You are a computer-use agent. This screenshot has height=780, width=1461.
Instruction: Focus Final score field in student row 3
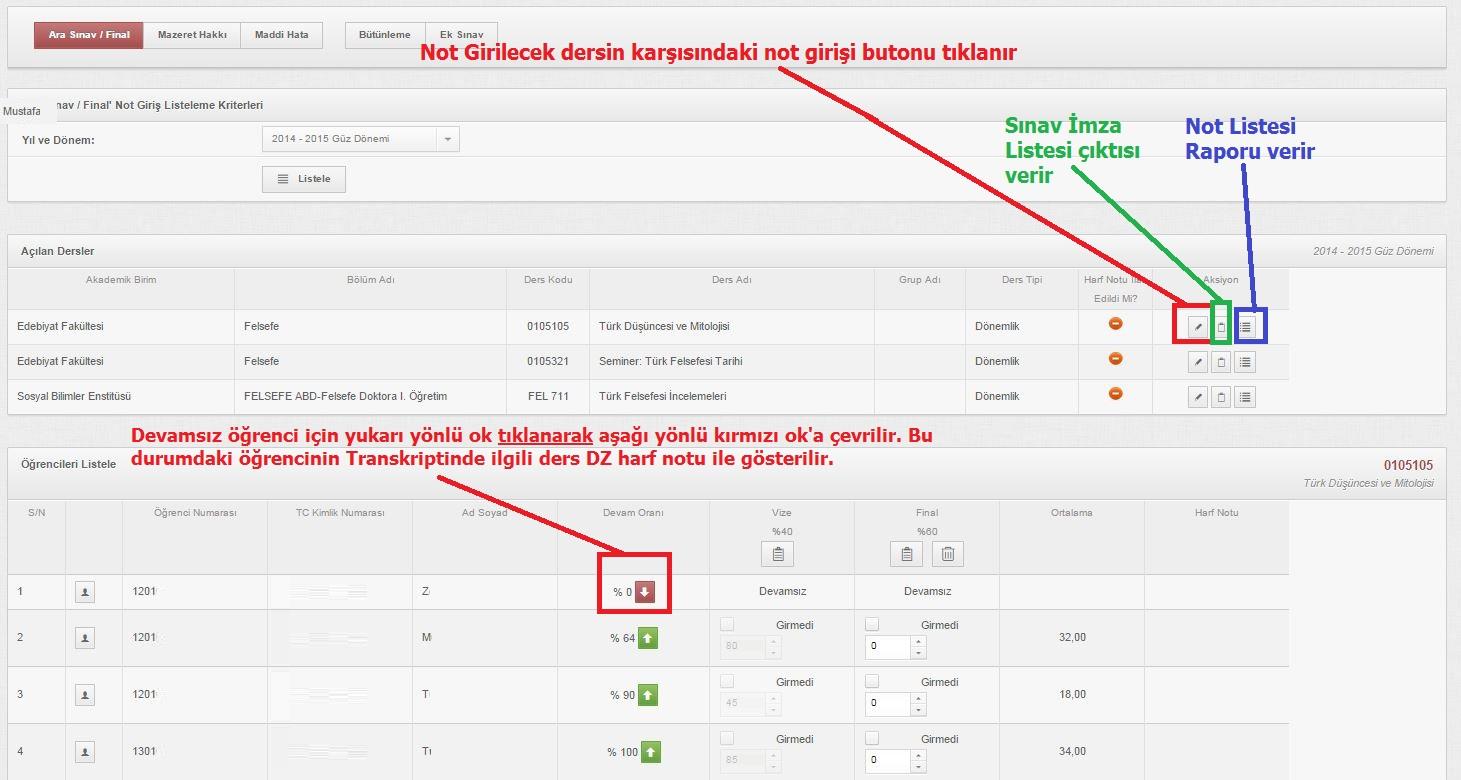pos(888,703)
